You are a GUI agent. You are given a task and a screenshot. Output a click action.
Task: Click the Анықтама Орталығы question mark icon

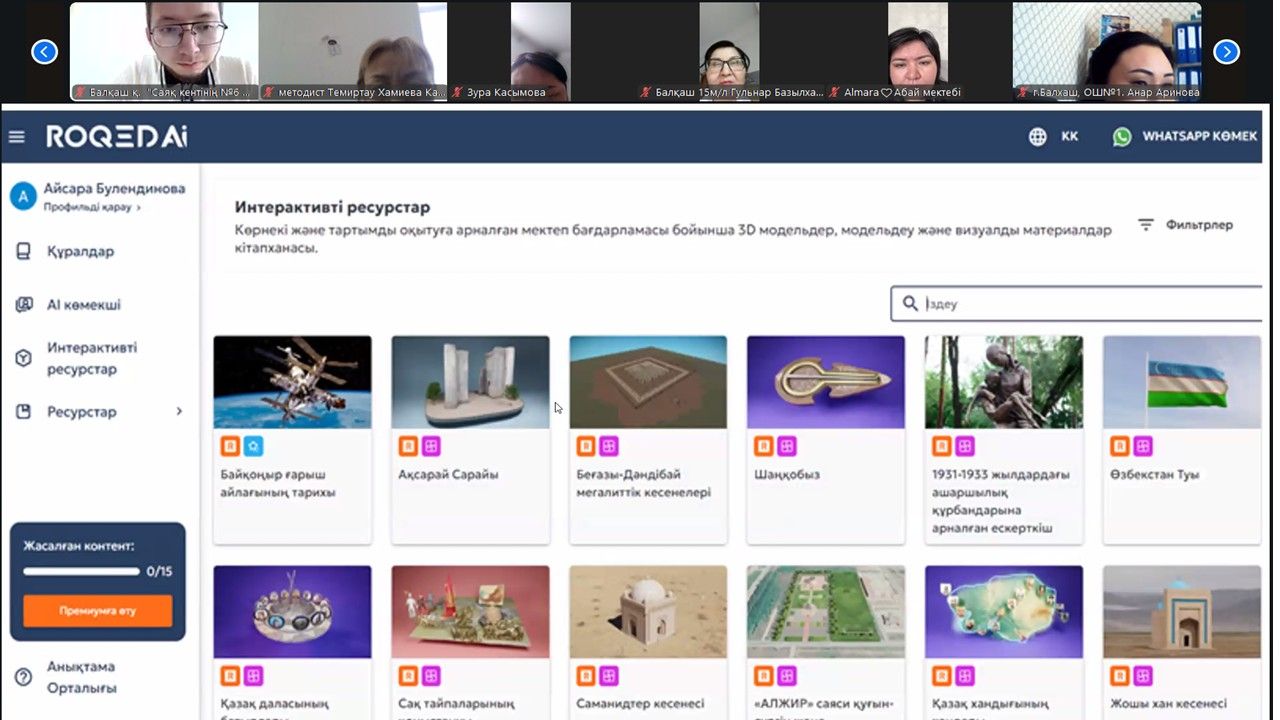point(24,678)
